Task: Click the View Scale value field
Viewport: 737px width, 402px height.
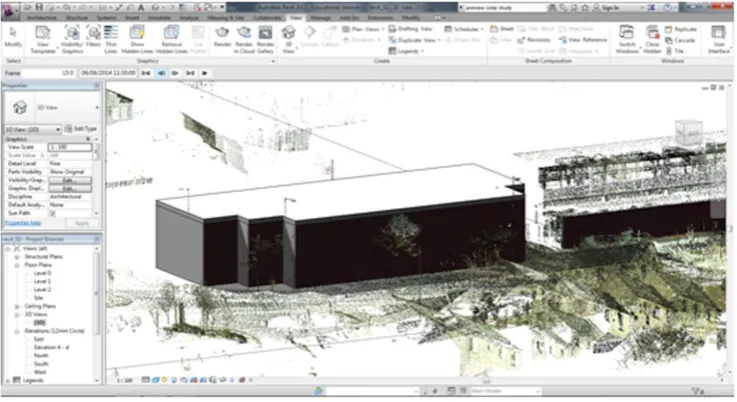Action: [x=70, y=148]
